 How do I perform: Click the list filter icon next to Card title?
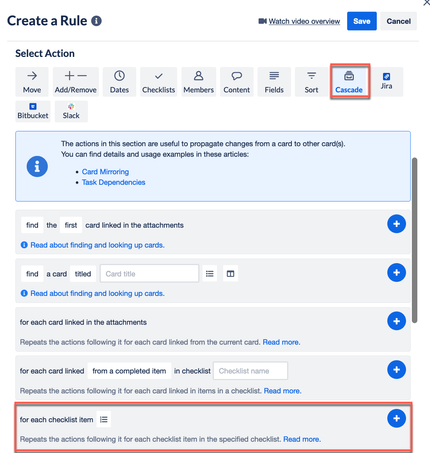point(210,274)
